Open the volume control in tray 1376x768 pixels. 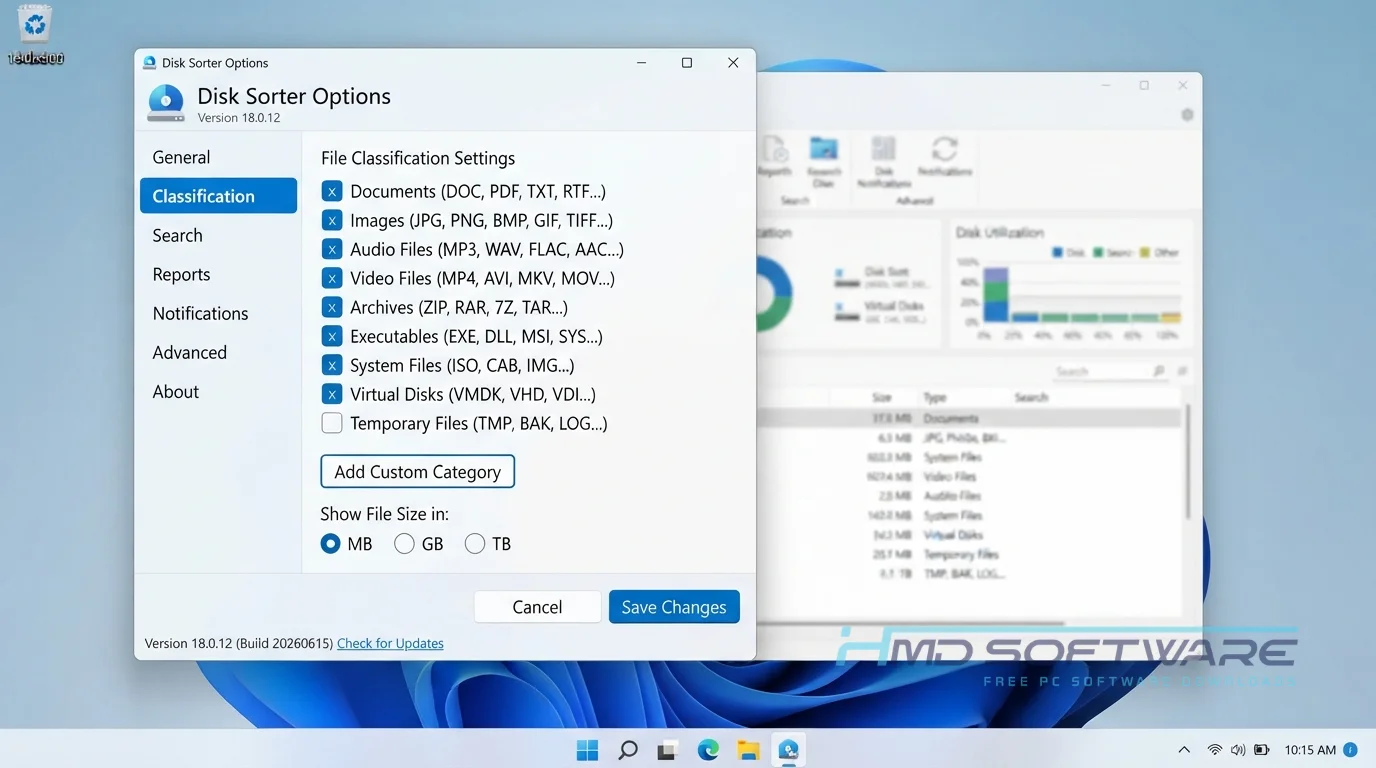[1238, 749]
